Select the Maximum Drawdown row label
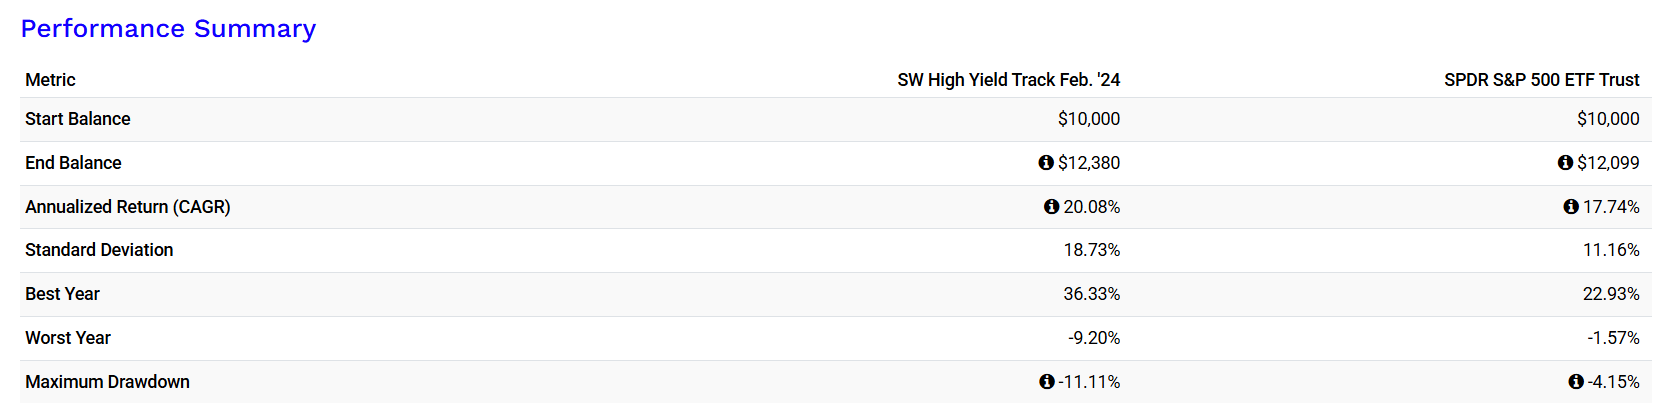 [107, 382]
